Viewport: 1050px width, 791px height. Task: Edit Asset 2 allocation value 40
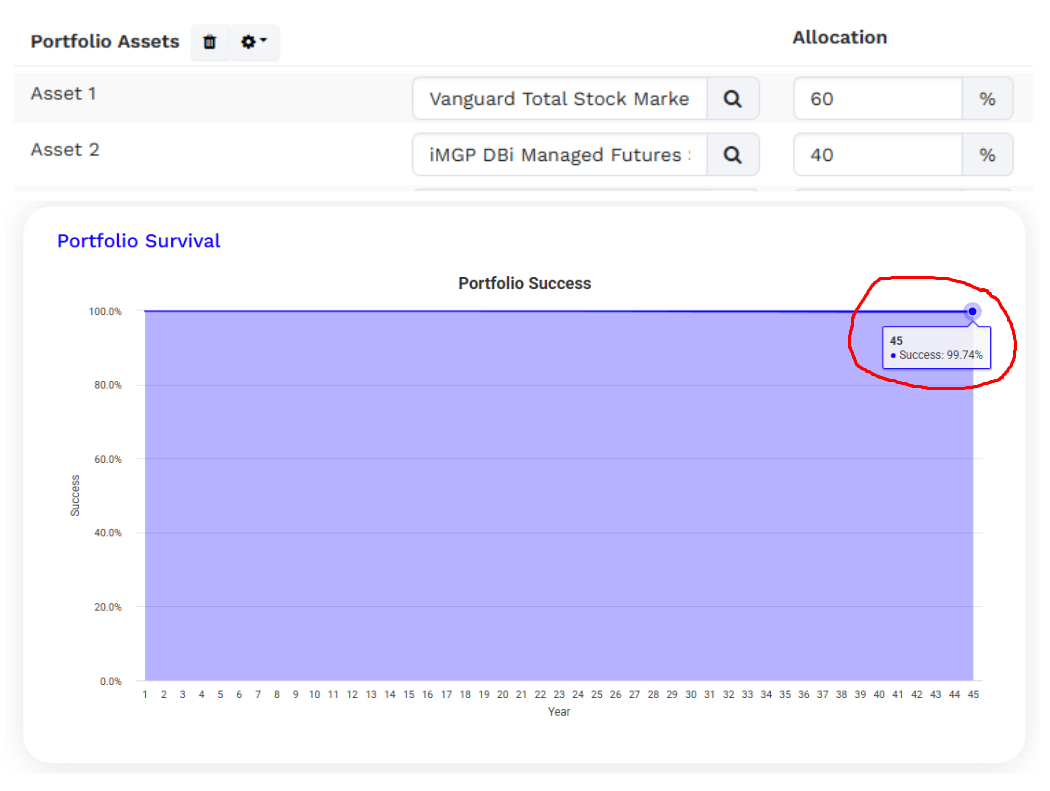click(x=878, y=155)
